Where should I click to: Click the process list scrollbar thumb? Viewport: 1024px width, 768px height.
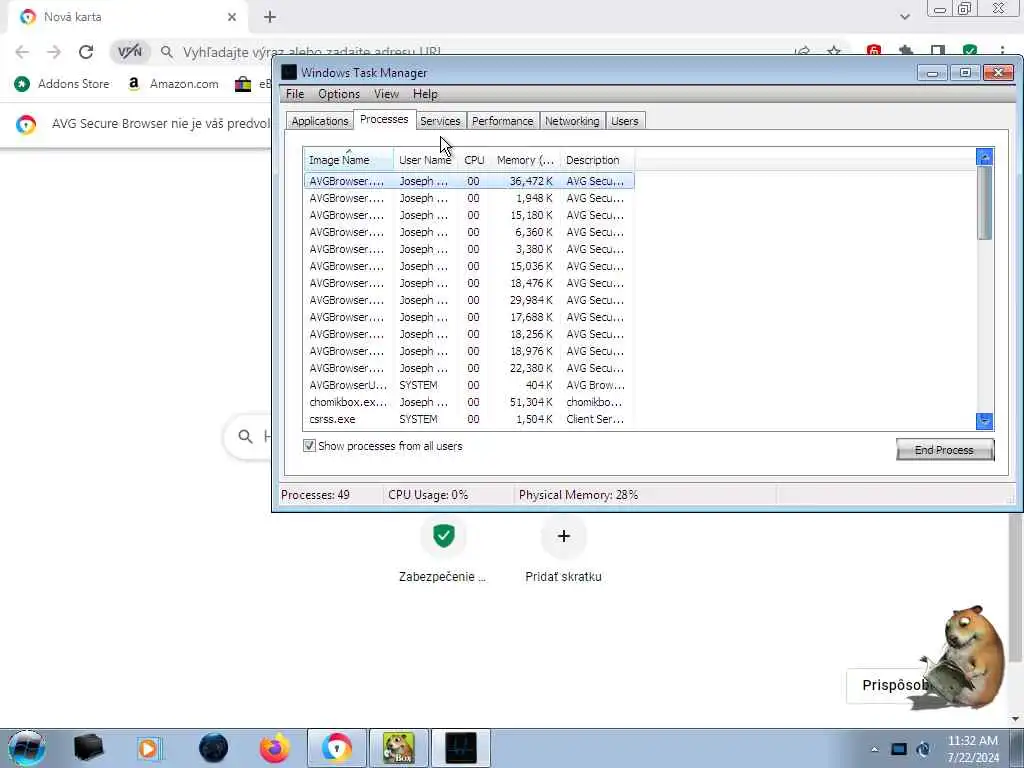(x=985, y=203)
